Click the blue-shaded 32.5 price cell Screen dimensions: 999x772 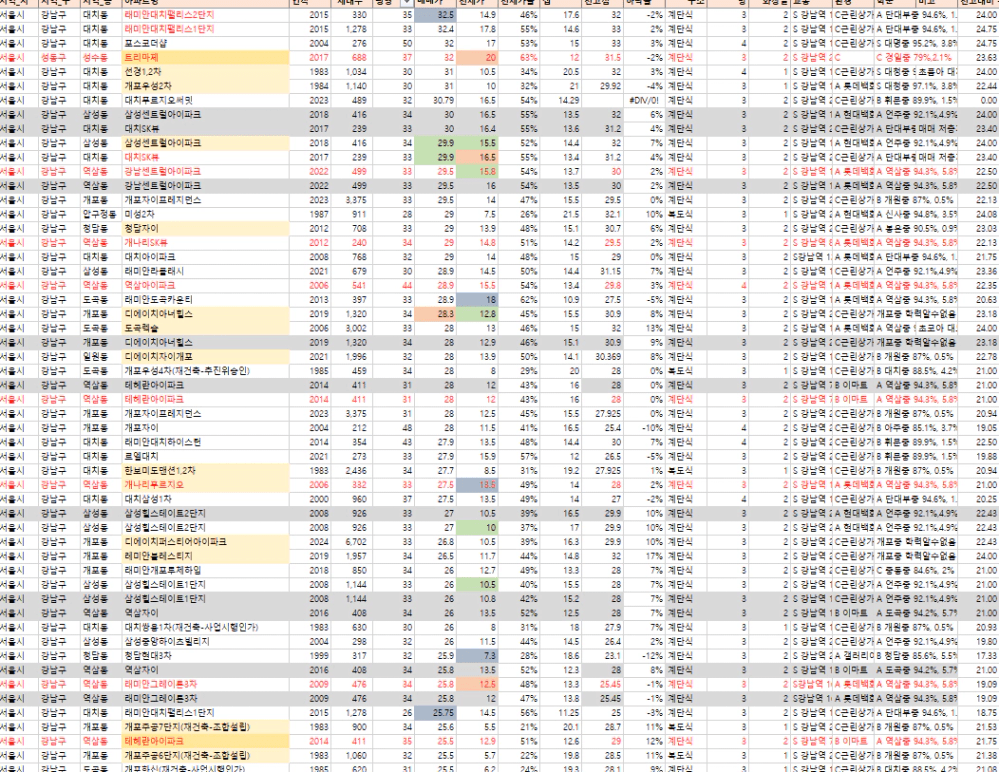[435, 15]
